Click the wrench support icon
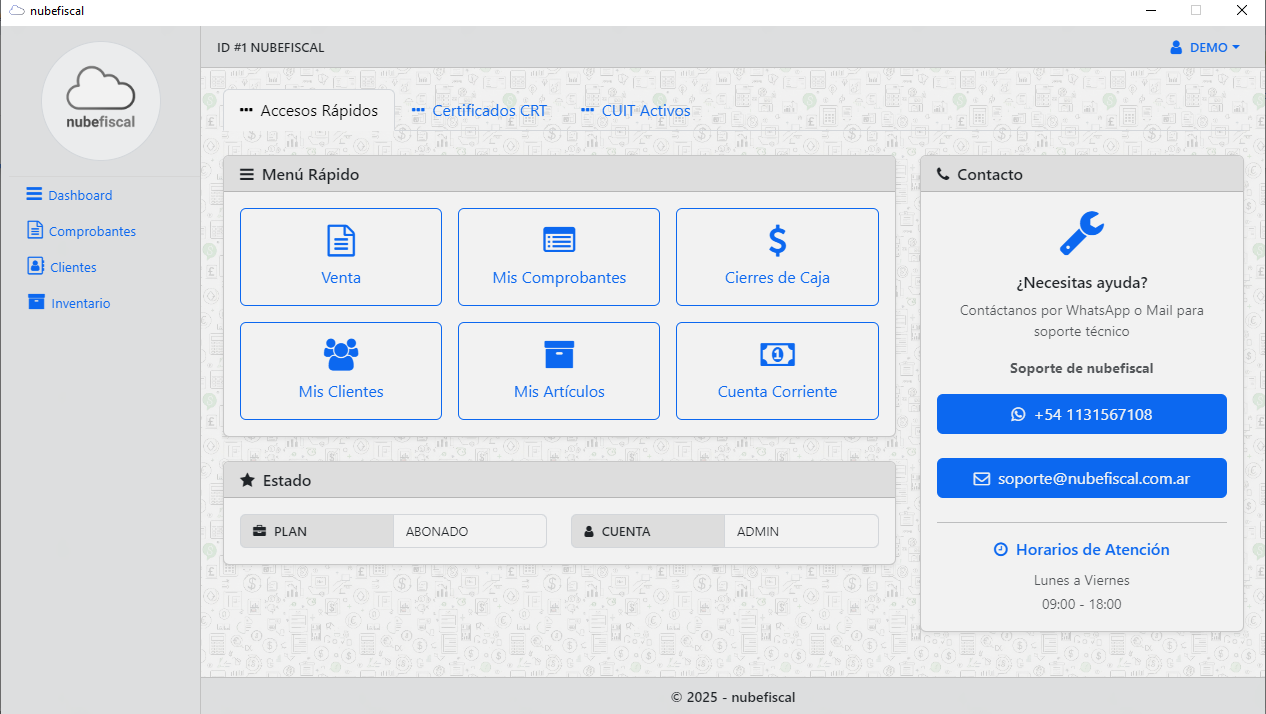The width and height of the screenshot is (1266, 714). (x=1081, y=234)
